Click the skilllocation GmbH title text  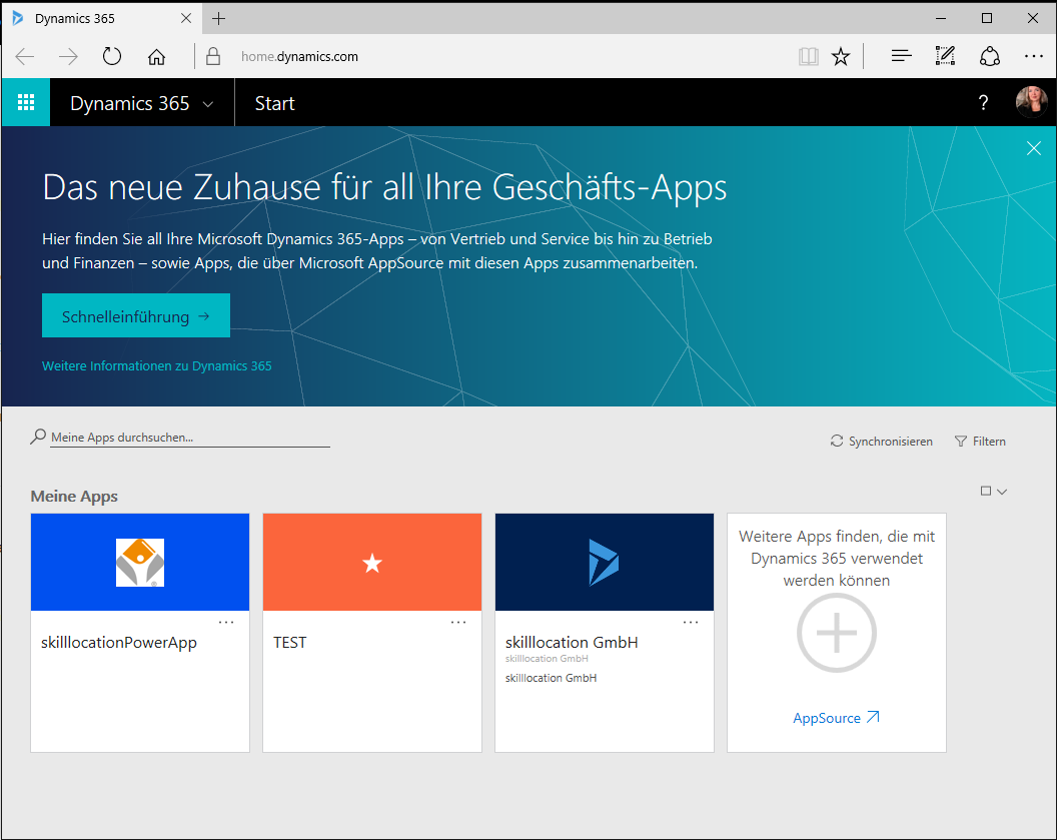(x=572, y=642)
